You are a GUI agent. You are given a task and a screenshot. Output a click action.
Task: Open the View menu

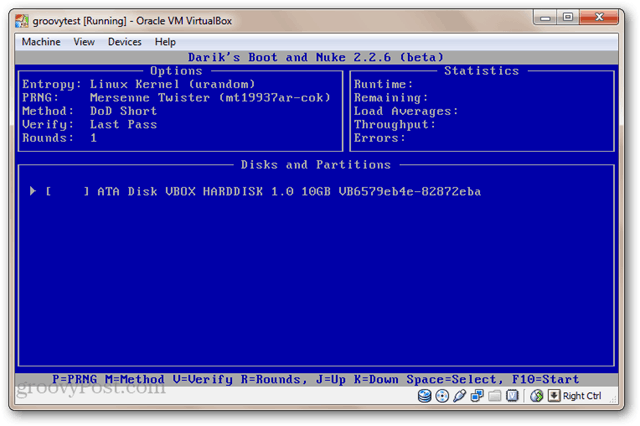tap(84, 42)
